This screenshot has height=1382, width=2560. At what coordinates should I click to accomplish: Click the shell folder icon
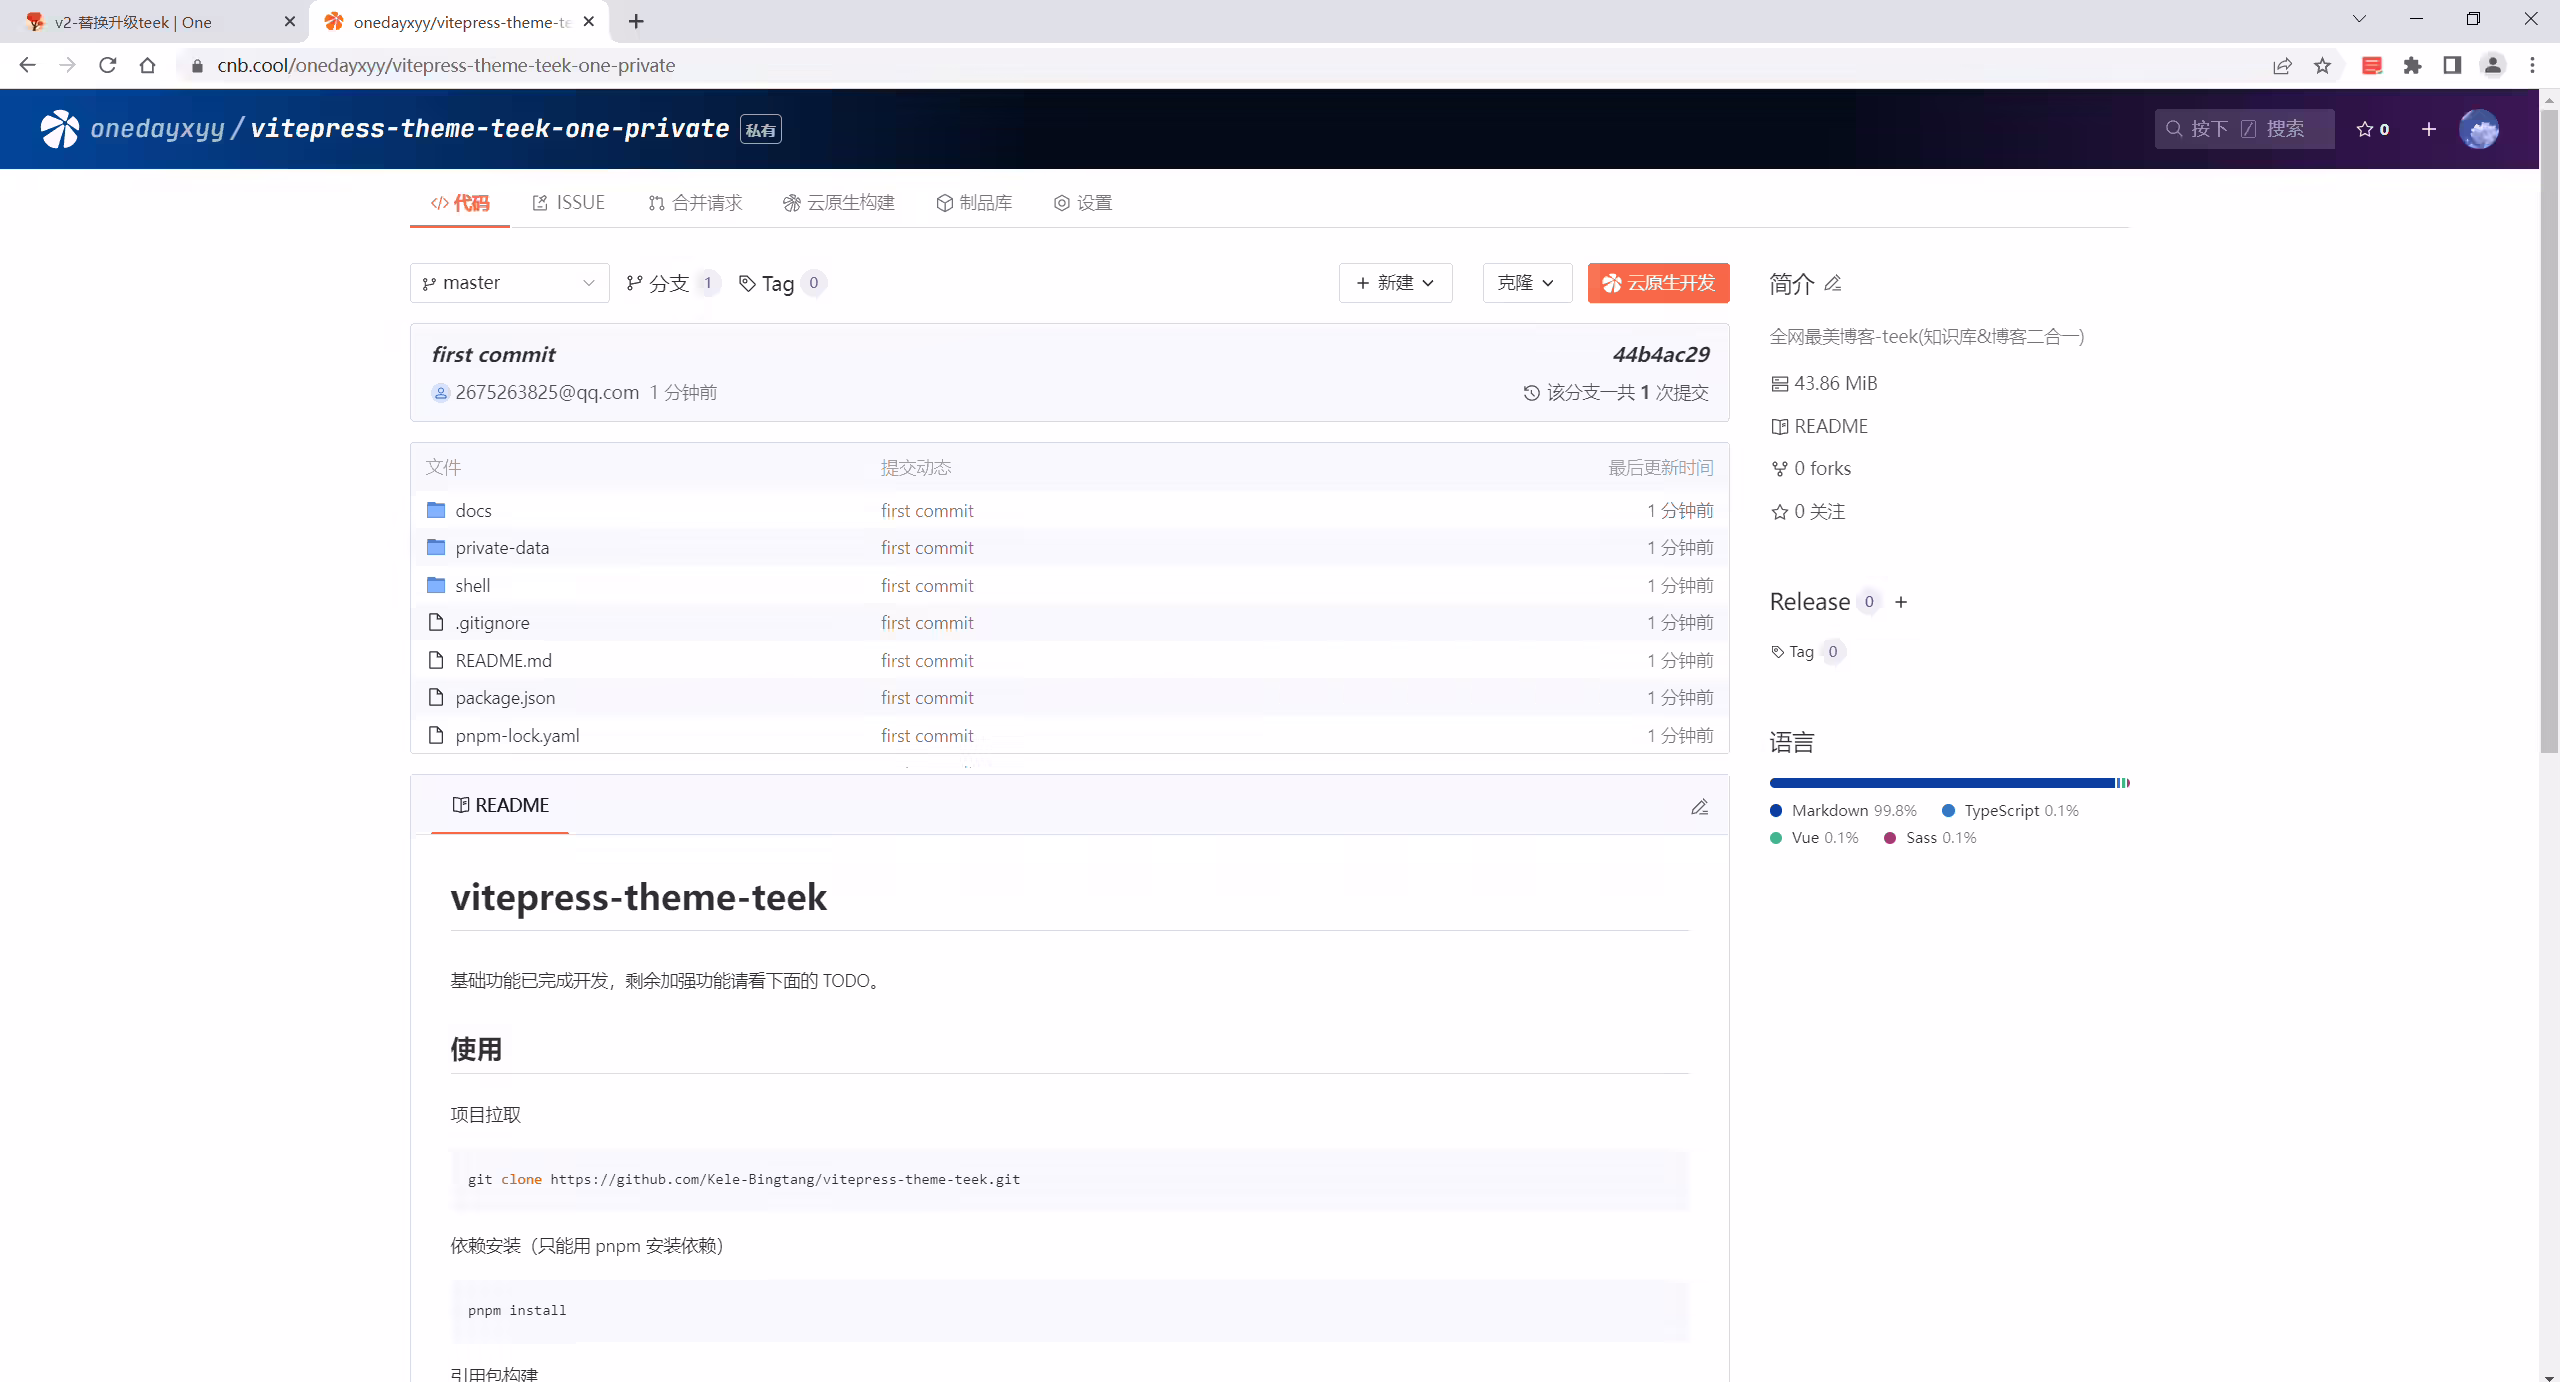[436, 585]
